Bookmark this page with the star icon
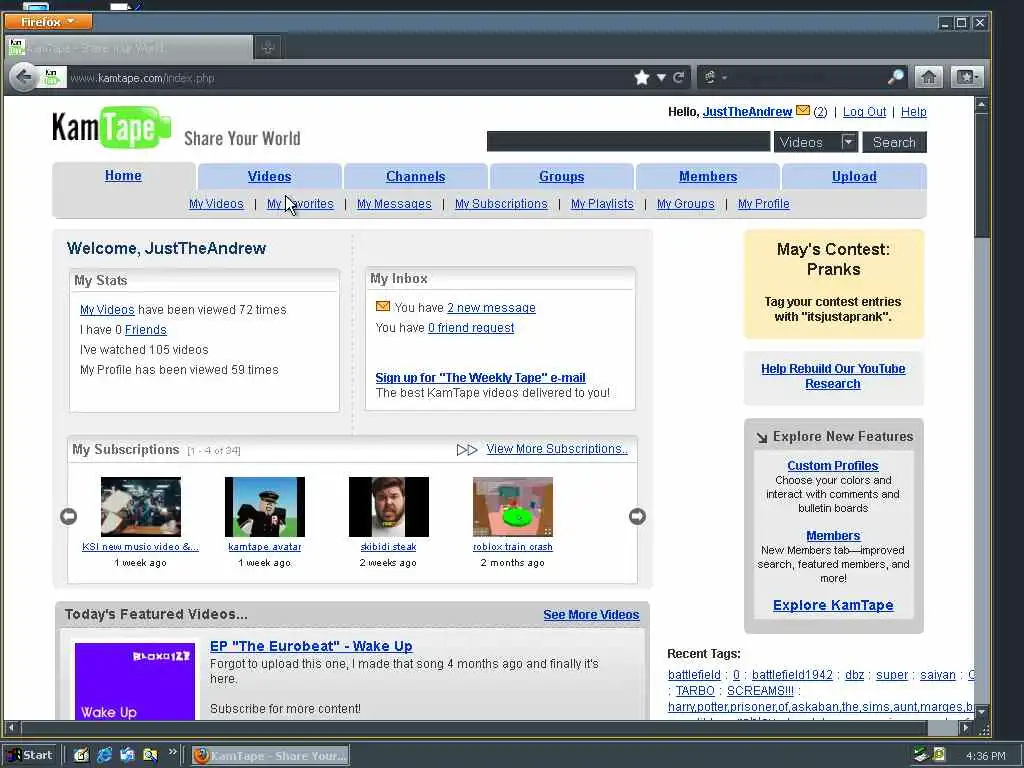The height and width of the screenshot is (768, 1024). [641, 78]
